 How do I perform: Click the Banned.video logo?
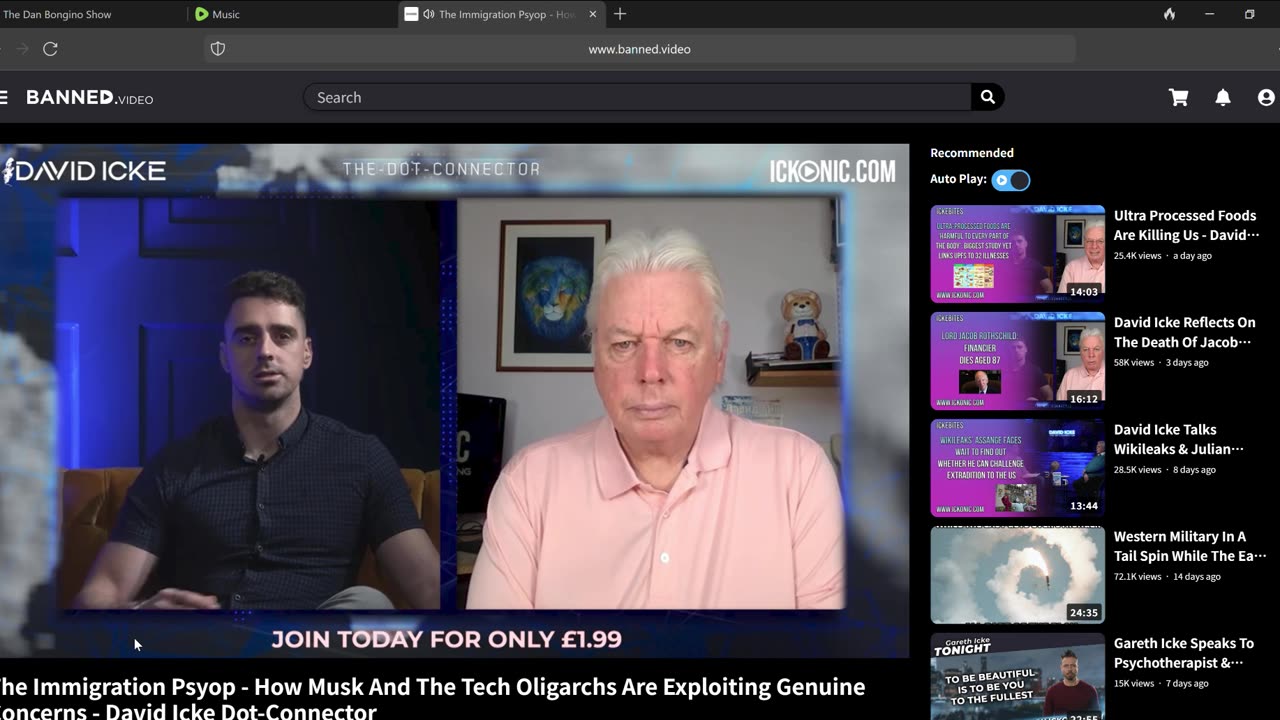click(90, 97)
